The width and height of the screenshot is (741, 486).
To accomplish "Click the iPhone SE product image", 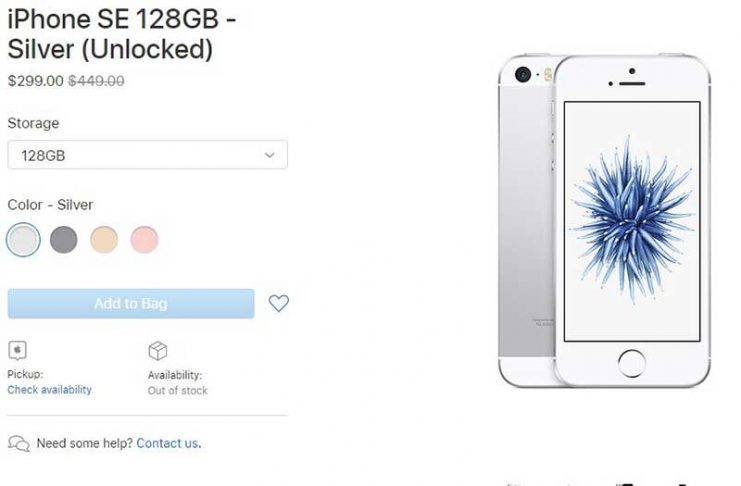I will tap(604, 221).
